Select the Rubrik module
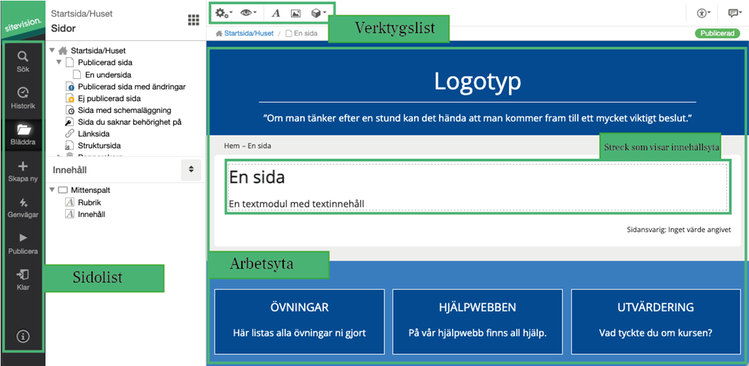 [89, 202]
